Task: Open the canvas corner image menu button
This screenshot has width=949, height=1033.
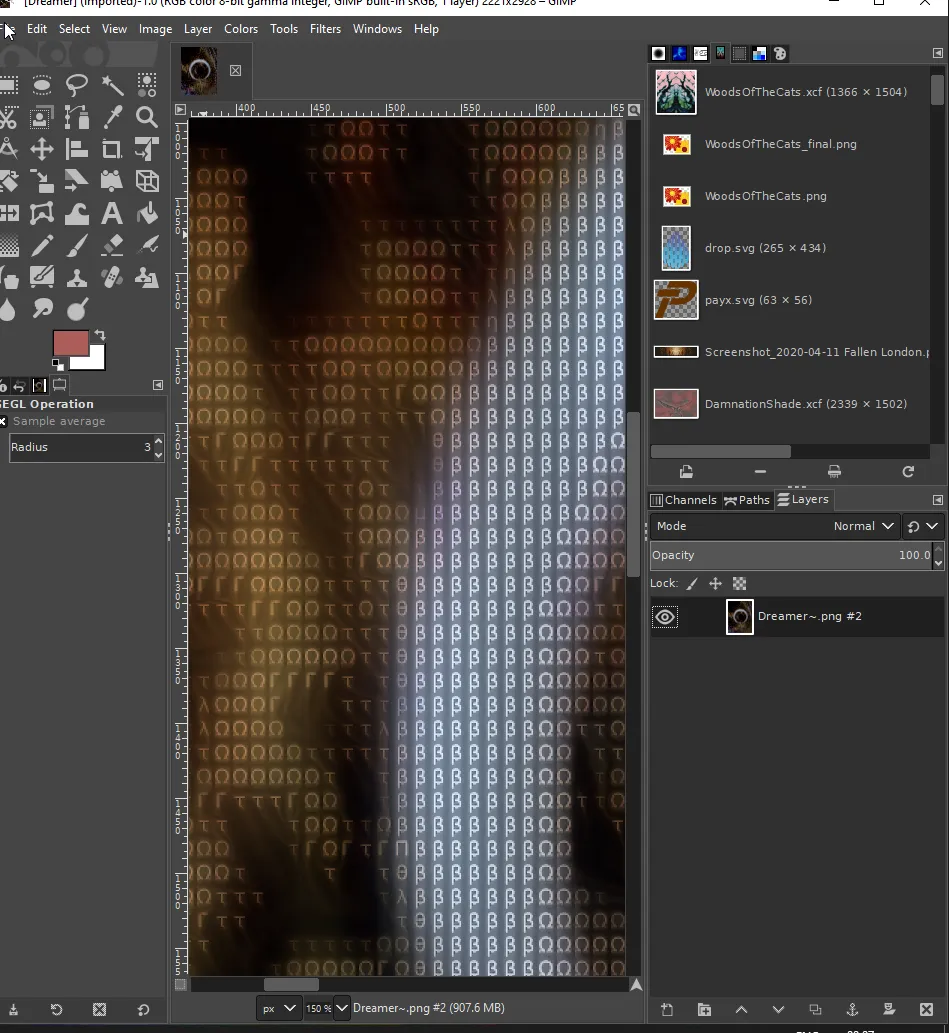Action: (181, 109)
